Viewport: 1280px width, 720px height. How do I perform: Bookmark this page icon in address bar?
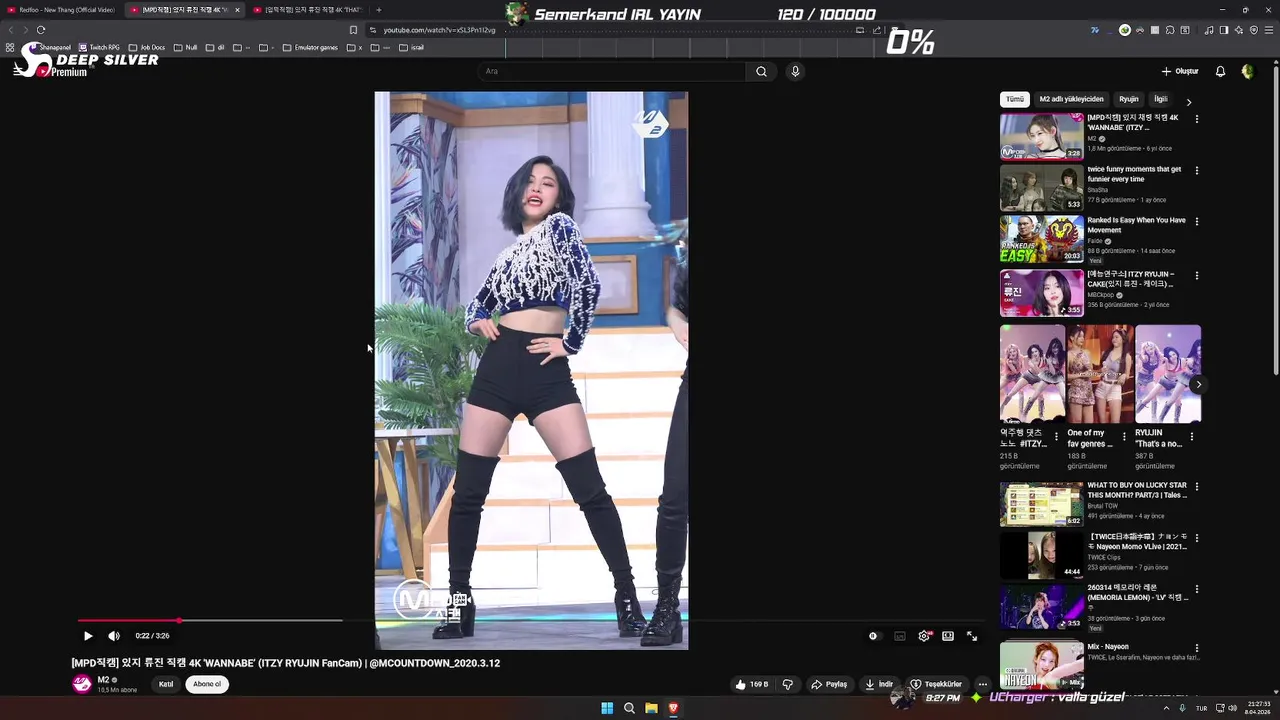[x=353, y=30]
